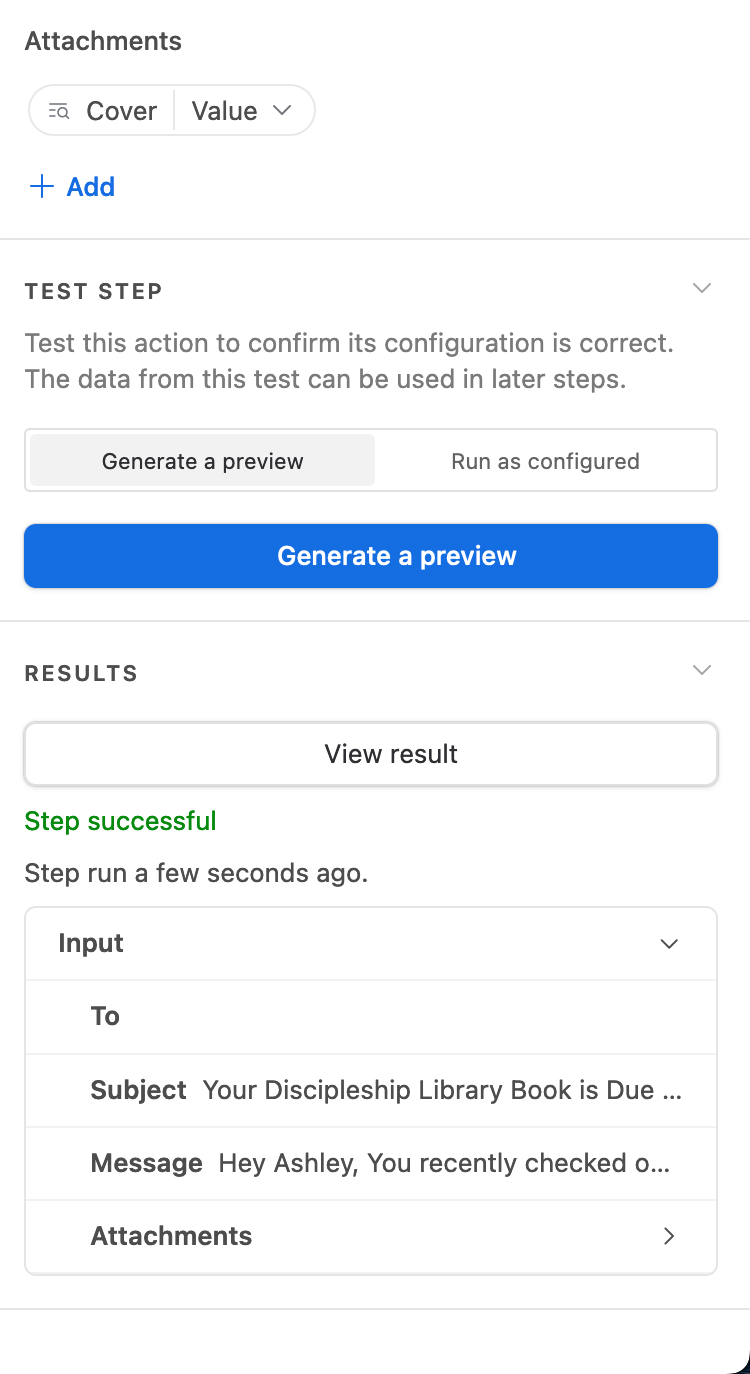Expand the Attachments row arrow
The height and width of the screenshot is (1374, 750).
(669, 1236)
